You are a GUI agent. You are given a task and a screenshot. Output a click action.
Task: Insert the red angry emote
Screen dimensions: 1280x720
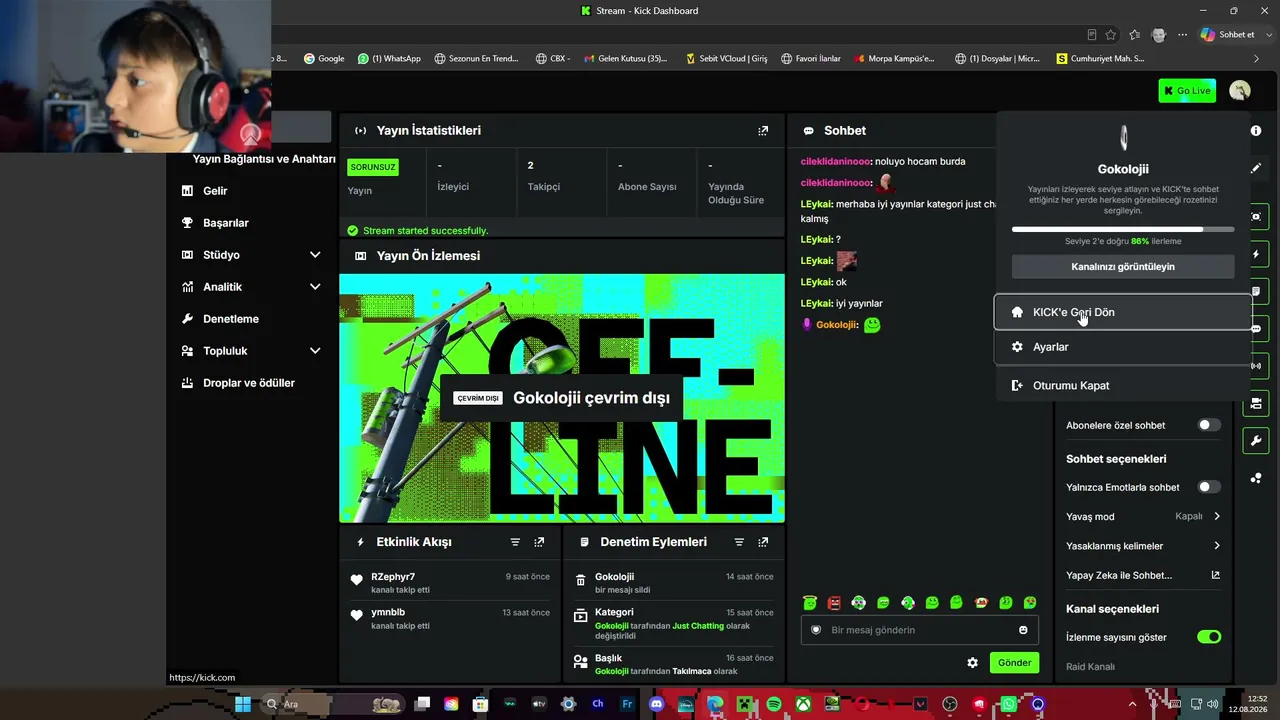[x=834, y=603]
